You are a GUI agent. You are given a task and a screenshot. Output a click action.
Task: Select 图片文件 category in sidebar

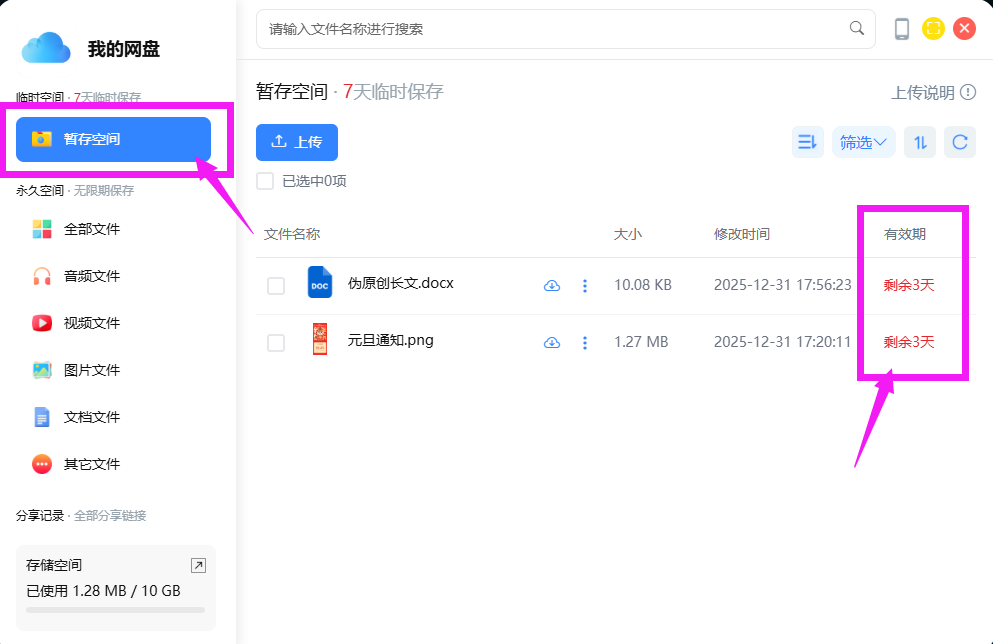click(x=91, y=370)
